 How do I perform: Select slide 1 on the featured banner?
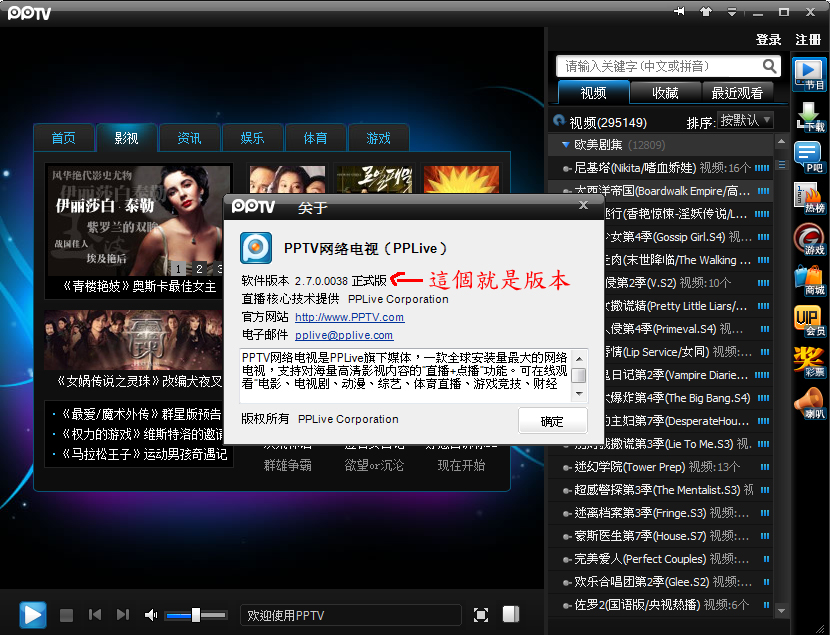point(178,268)
